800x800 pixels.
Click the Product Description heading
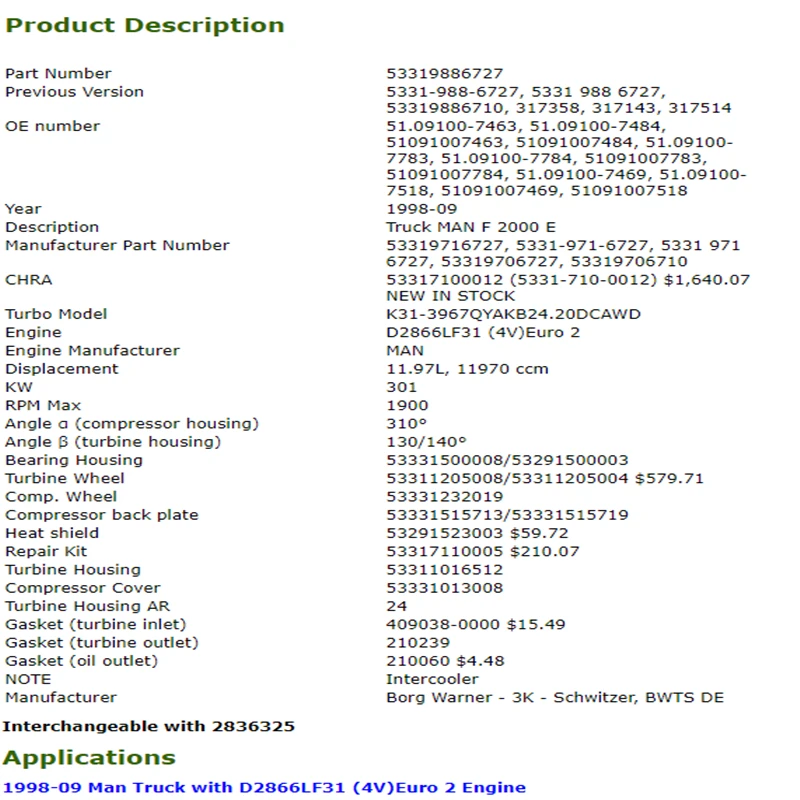tap(145, 26)
